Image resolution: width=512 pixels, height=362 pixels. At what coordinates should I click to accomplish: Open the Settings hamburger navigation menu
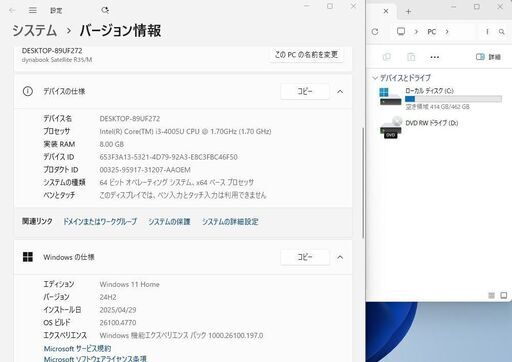(x=33, y=10)
